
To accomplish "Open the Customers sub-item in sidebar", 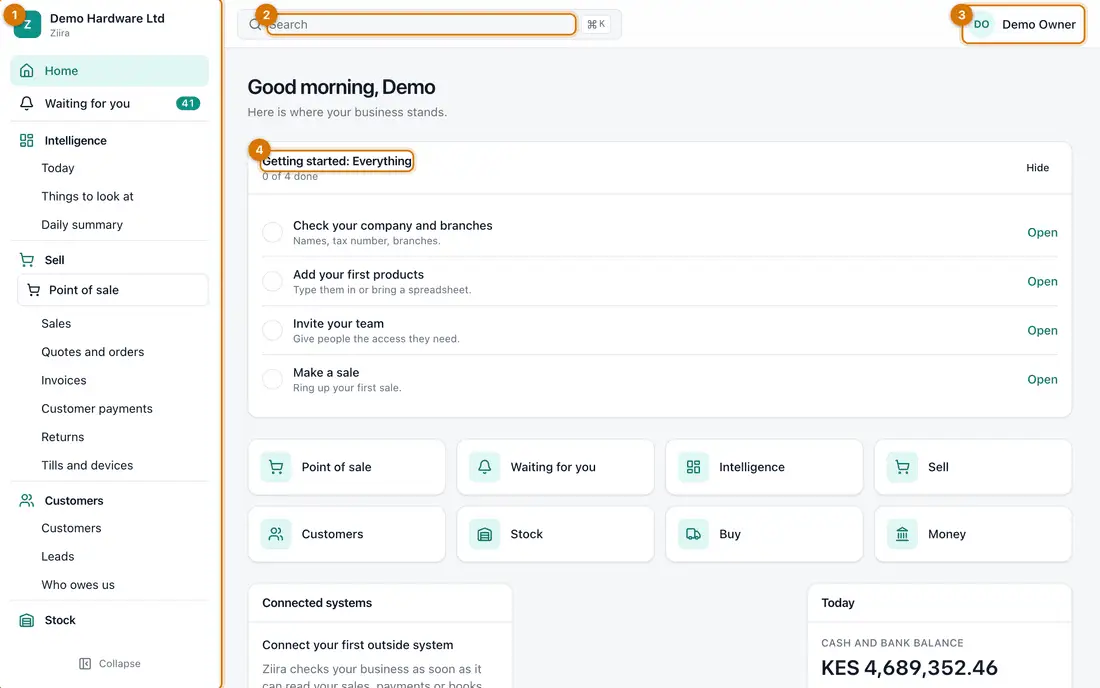I will [71, 528].
